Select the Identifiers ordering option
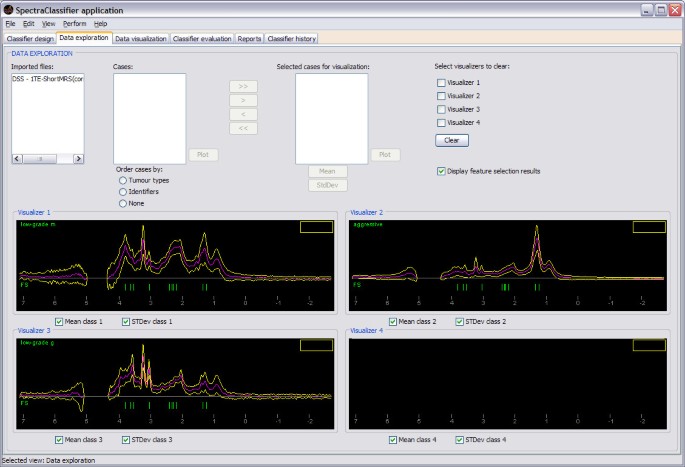Screen dimensions: 685x467 tap(123, 191)
